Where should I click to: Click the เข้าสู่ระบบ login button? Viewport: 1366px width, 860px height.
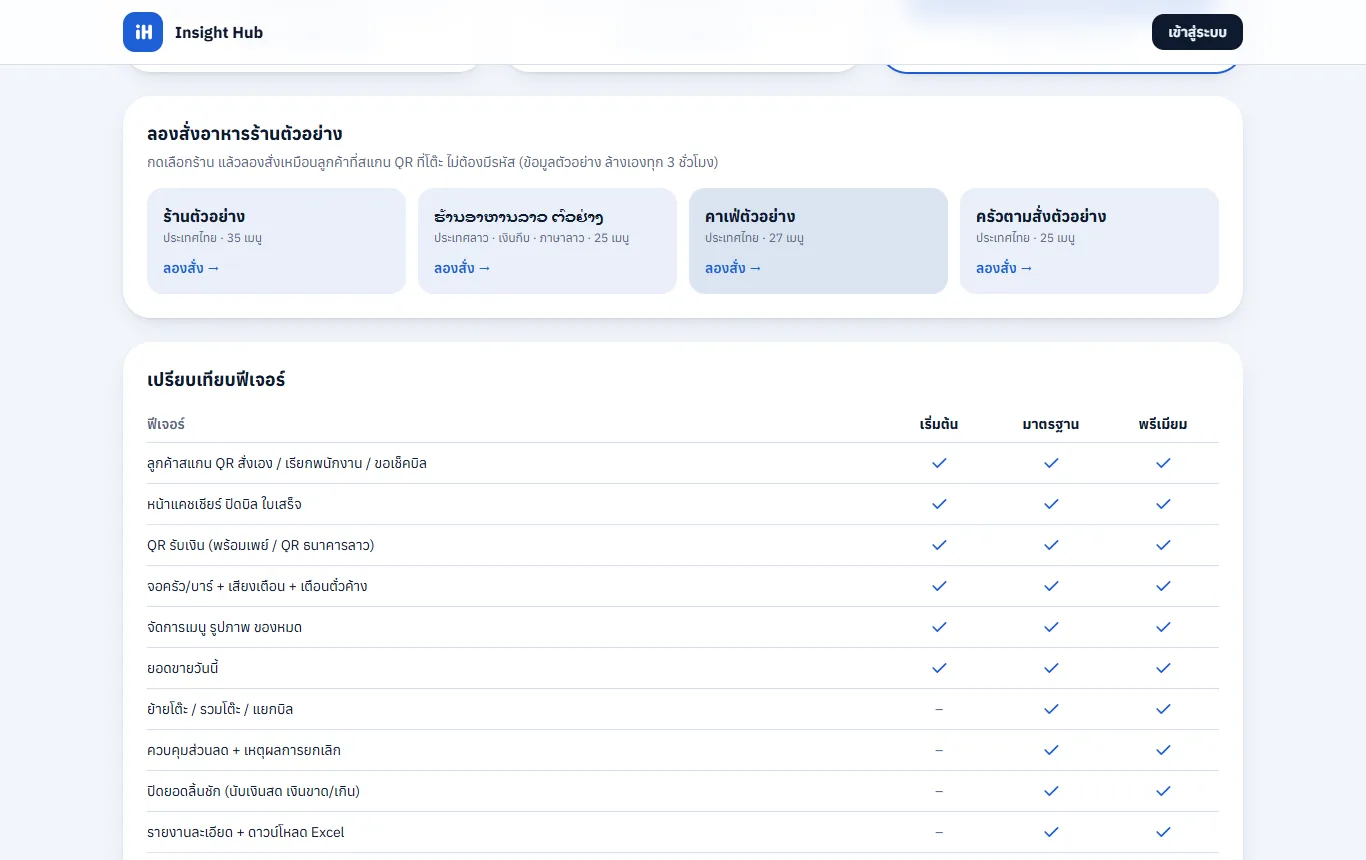coord(1197,32)
